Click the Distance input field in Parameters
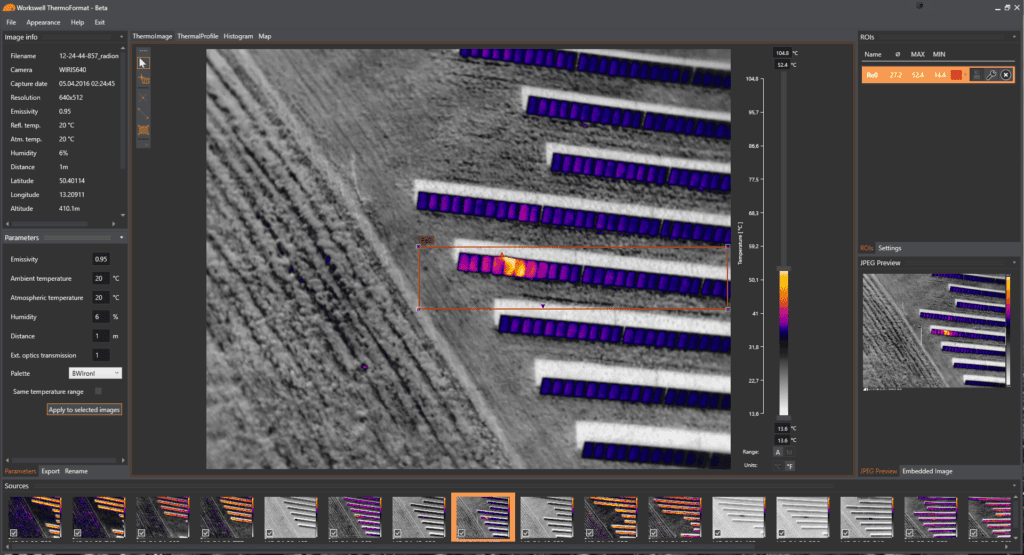Image resolution: width=1024 pixels, height=555 pixels. tap(101, 336)
